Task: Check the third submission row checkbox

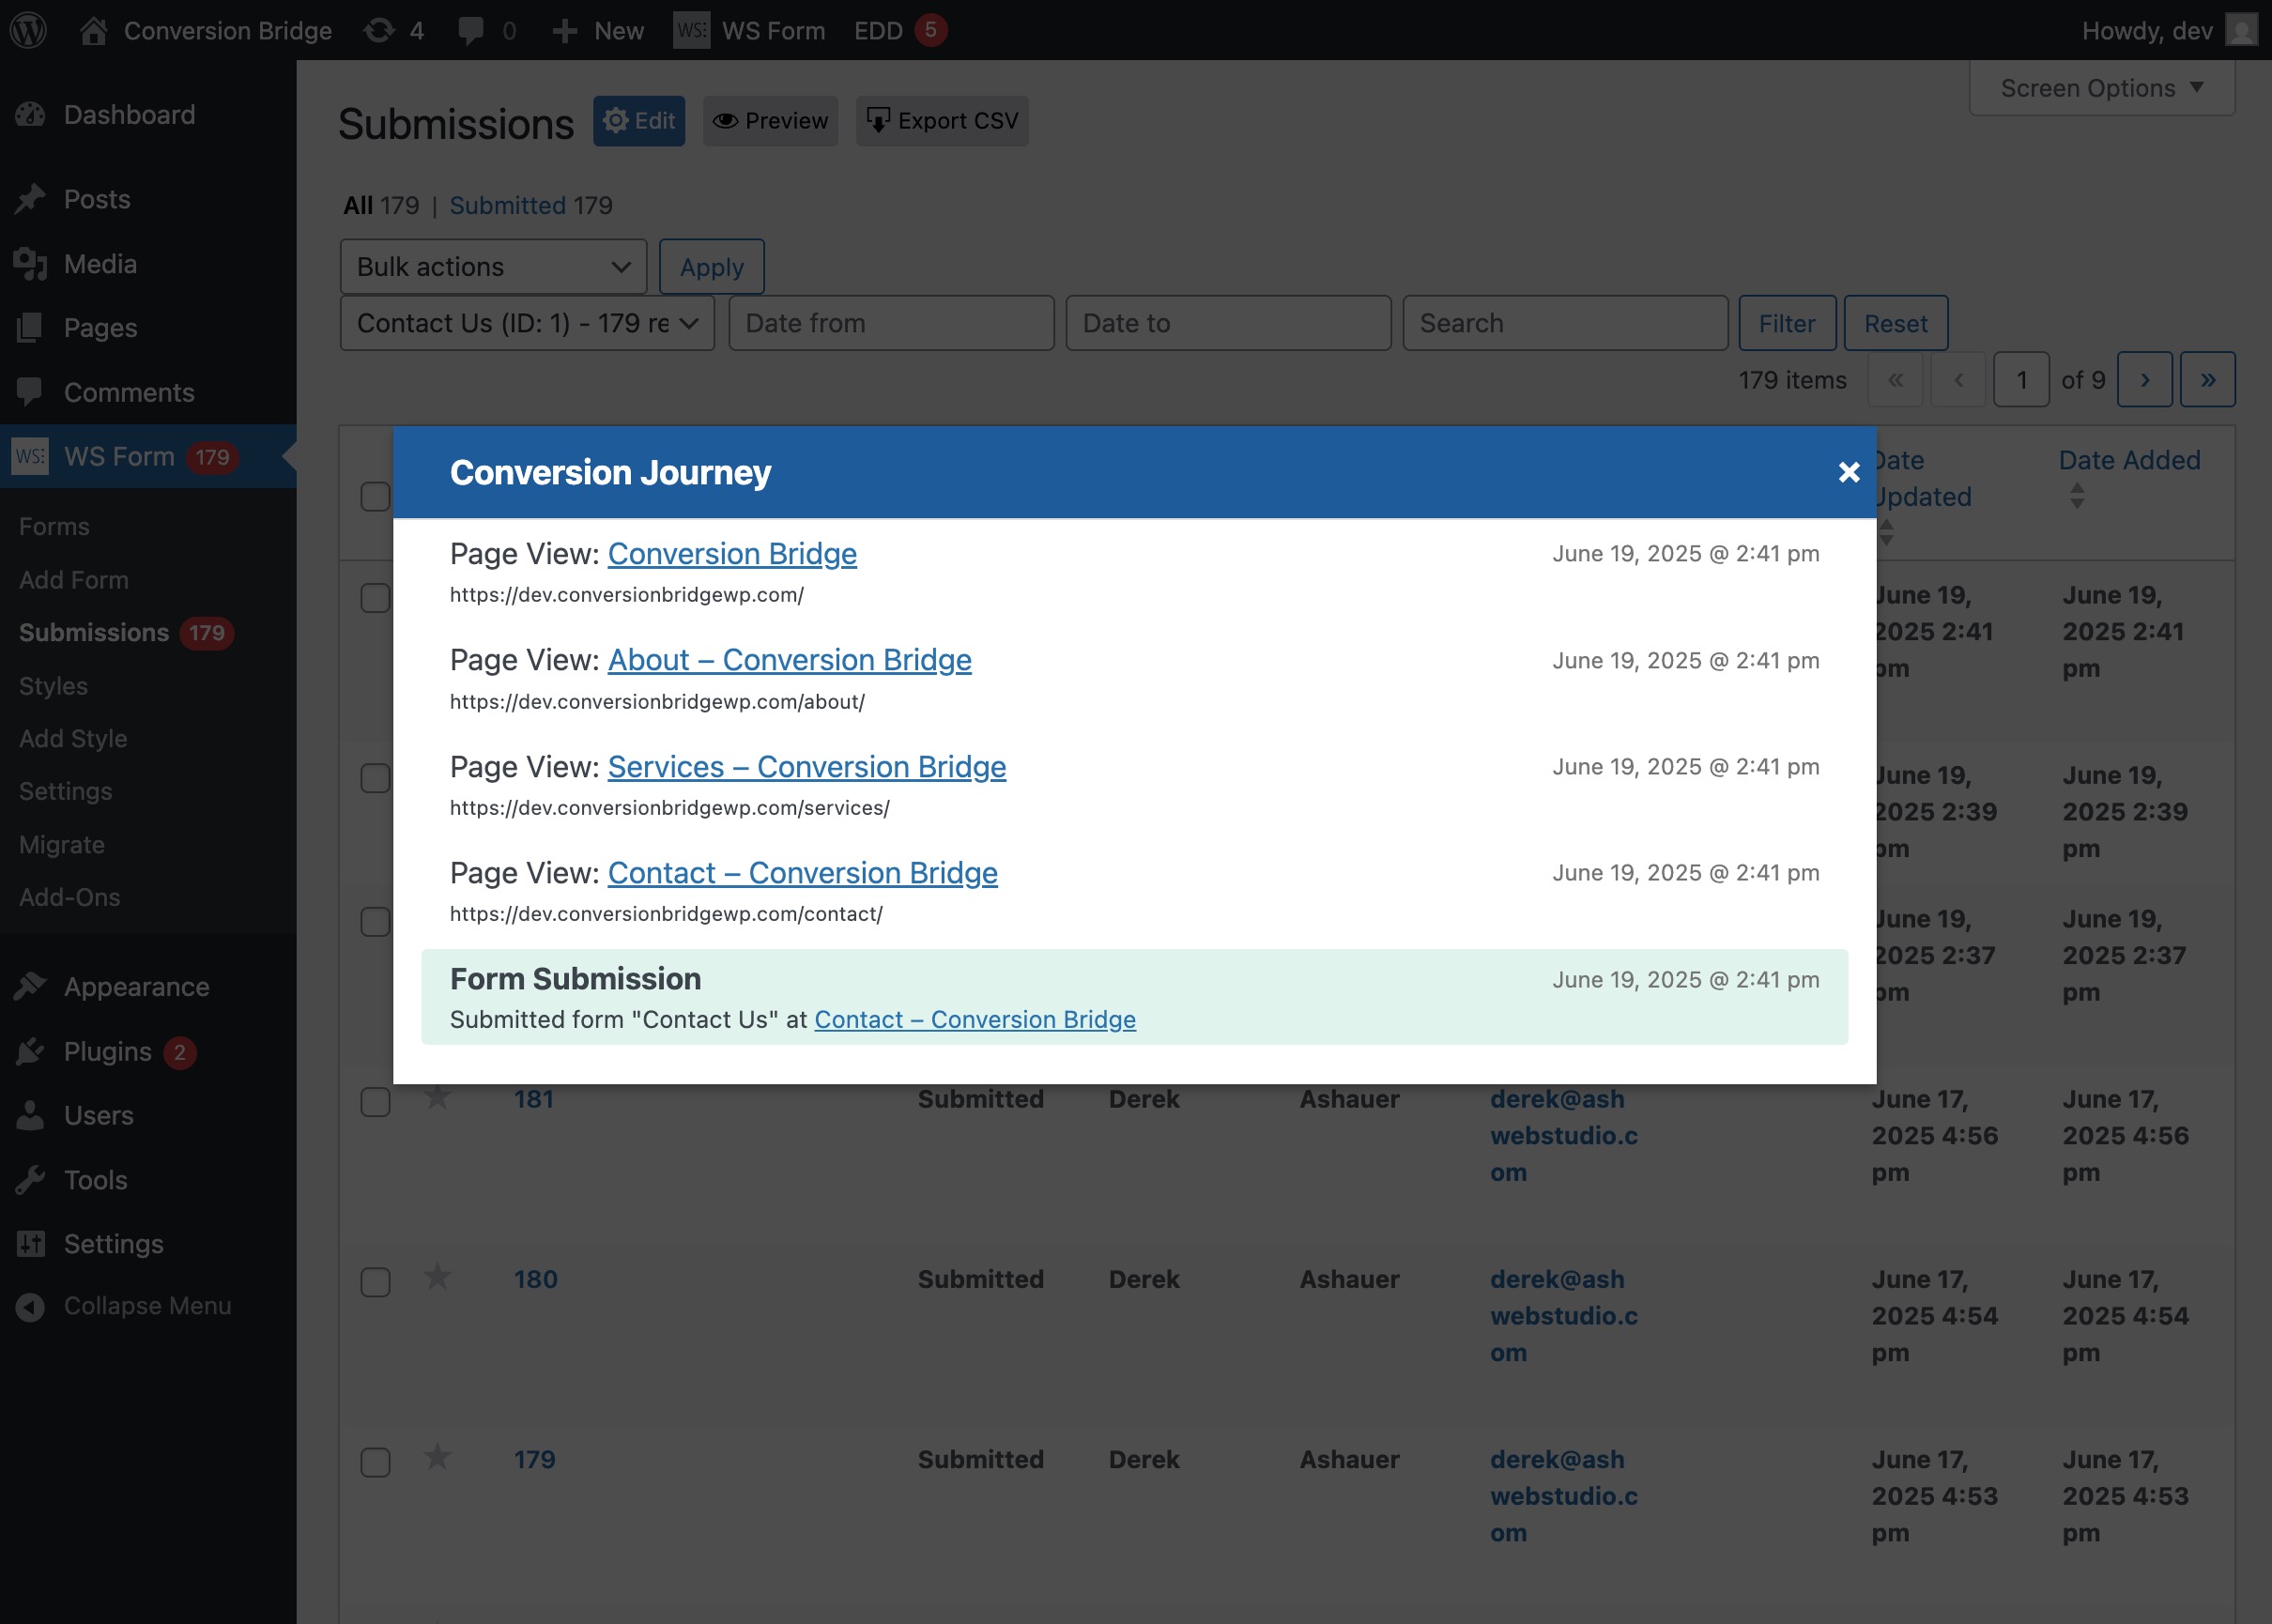Action: pos(375,922)
